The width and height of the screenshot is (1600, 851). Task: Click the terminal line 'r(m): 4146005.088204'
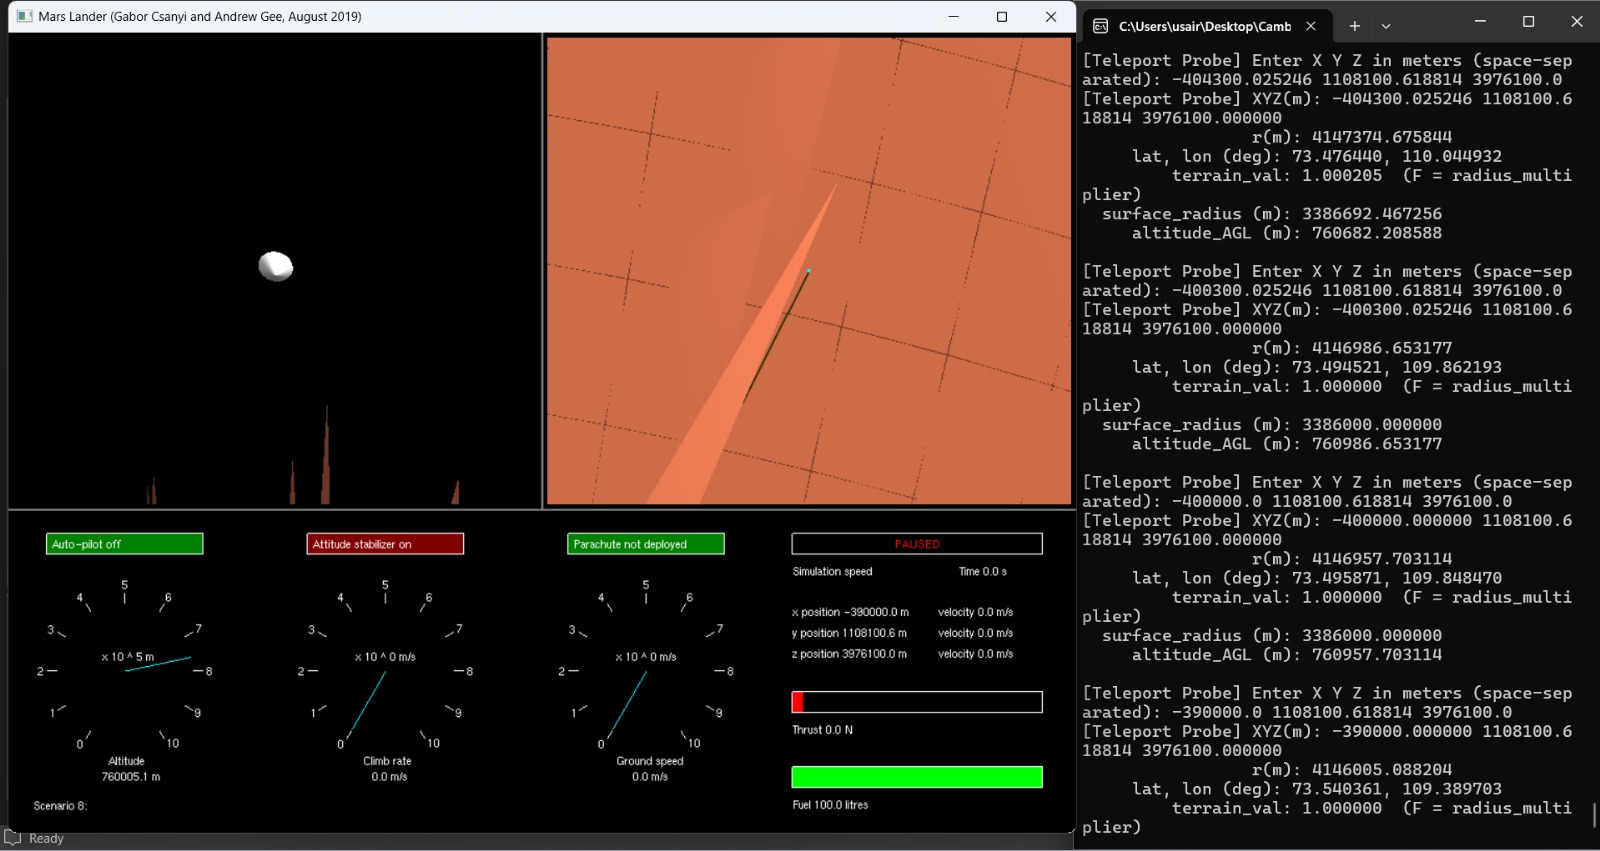[1352, 770]
